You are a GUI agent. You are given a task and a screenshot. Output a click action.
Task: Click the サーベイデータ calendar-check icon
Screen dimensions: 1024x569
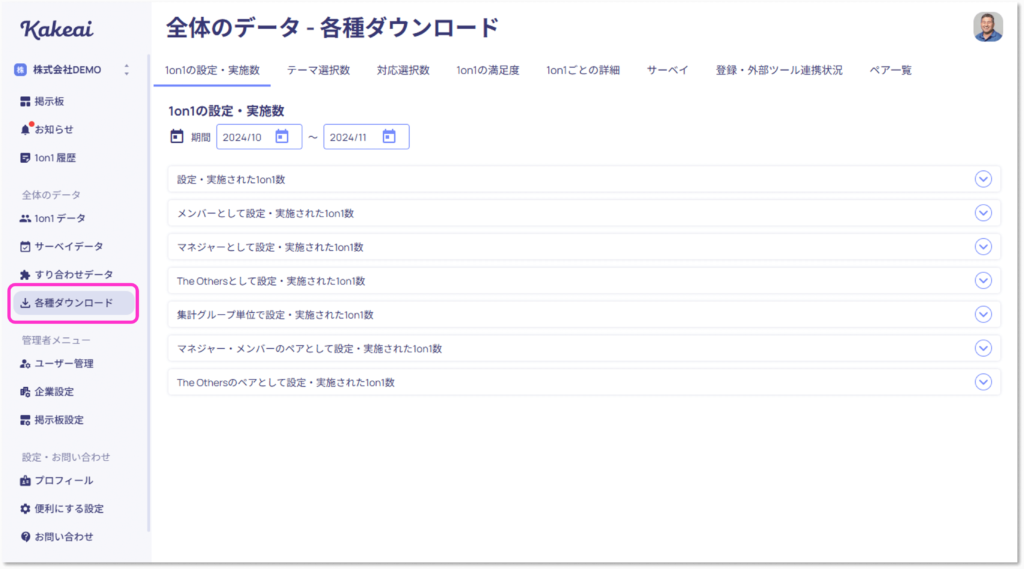click(25, 246)
